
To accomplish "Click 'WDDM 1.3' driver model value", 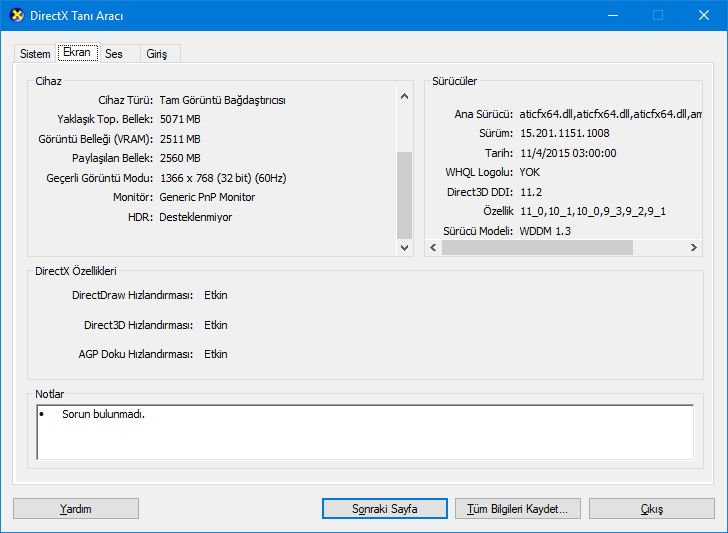I will 545,231.
